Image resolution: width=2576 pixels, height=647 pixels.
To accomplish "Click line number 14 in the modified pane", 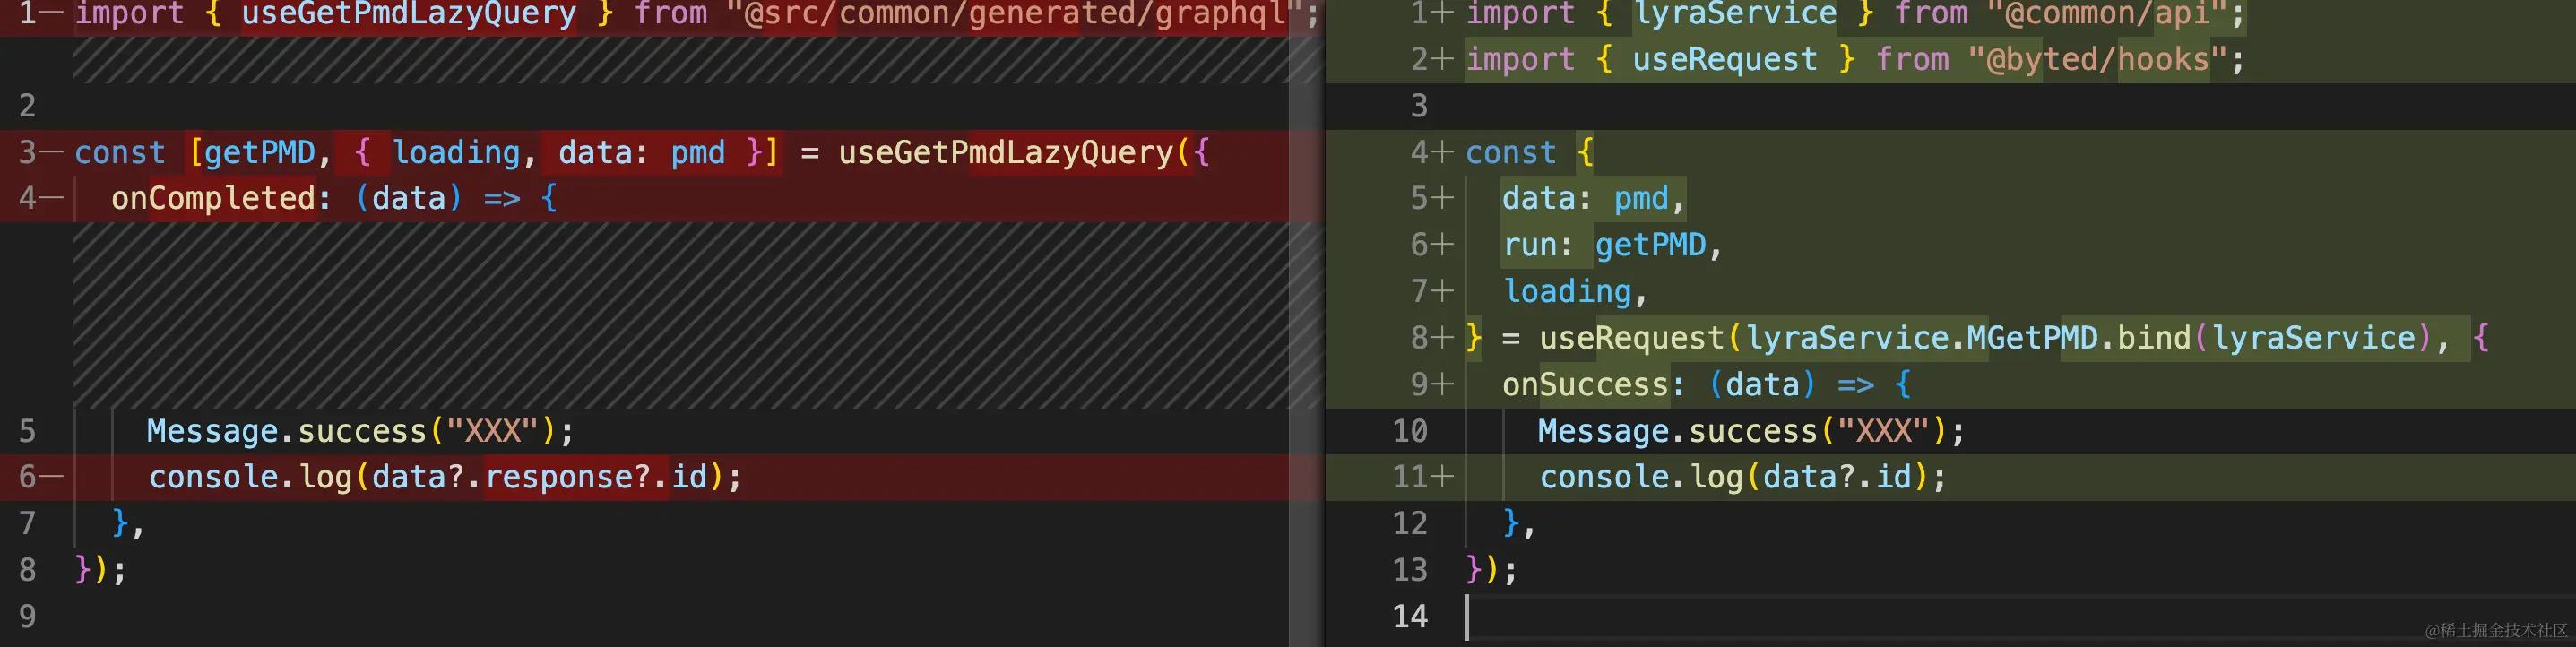I will coord(1410,616).
